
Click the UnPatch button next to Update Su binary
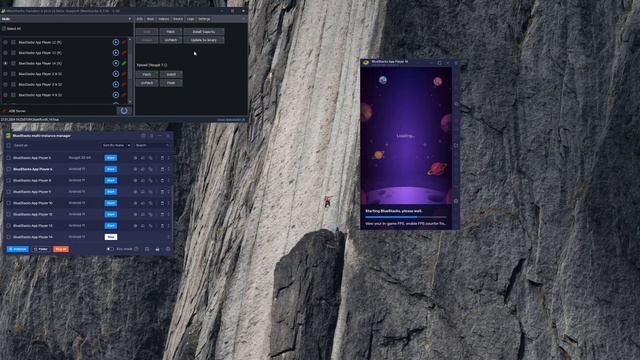171,40
